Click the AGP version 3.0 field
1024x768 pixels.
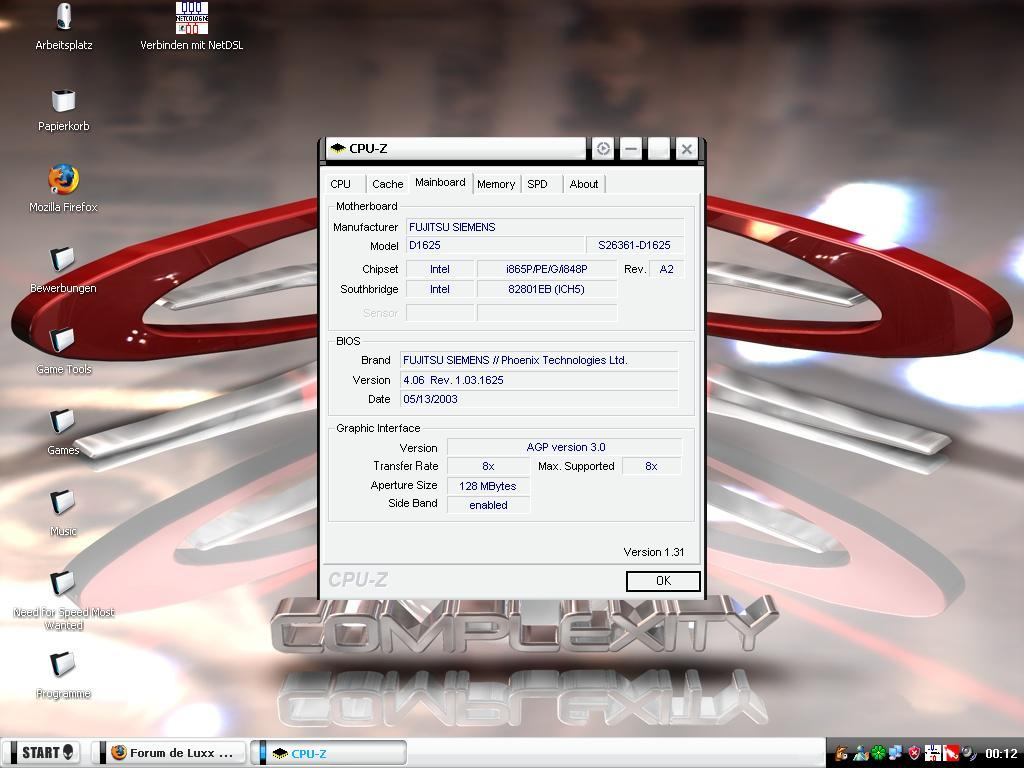point(565,447)
